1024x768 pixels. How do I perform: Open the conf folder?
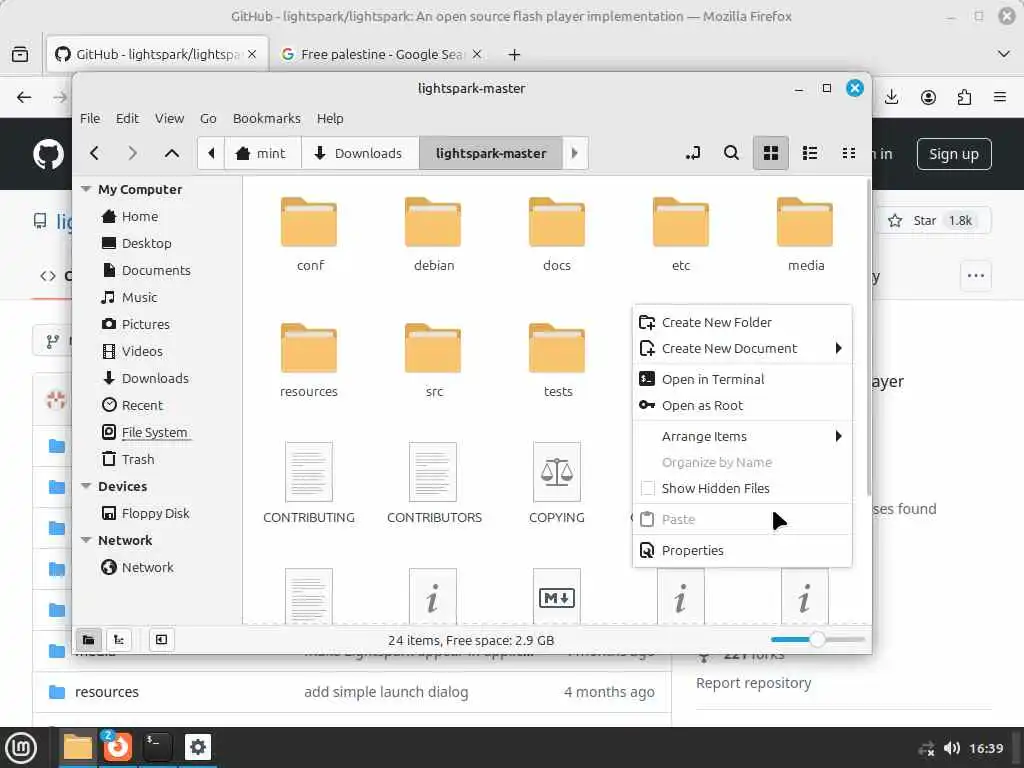pyautogui.click(x=309, y=234)
